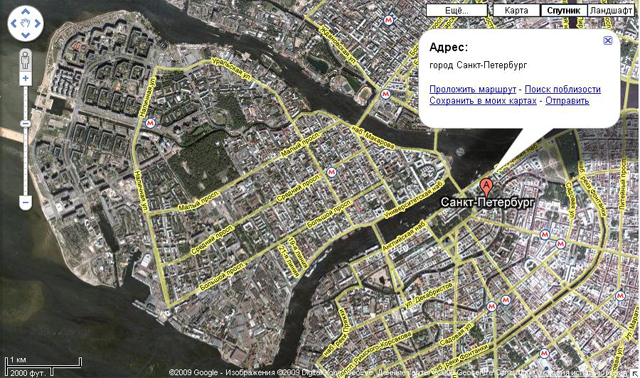Switch to Ландшафт terrain view

pos(611,11)
